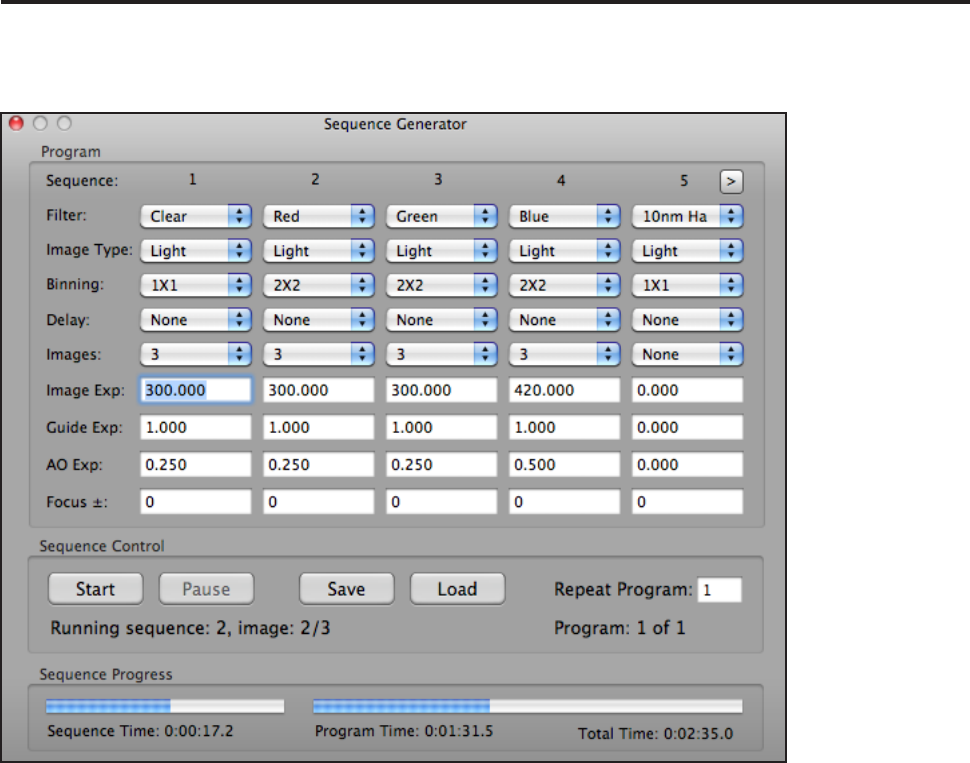Click Guide Exp field for sequence 1
The width and height of the screenshot is (970, 763).
pos(195,428)
